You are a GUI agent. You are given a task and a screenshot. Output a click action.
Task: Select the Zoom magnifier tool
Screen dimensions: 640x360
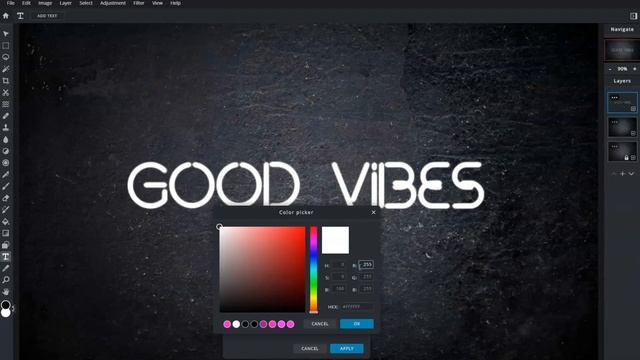[x=6, y=280]
